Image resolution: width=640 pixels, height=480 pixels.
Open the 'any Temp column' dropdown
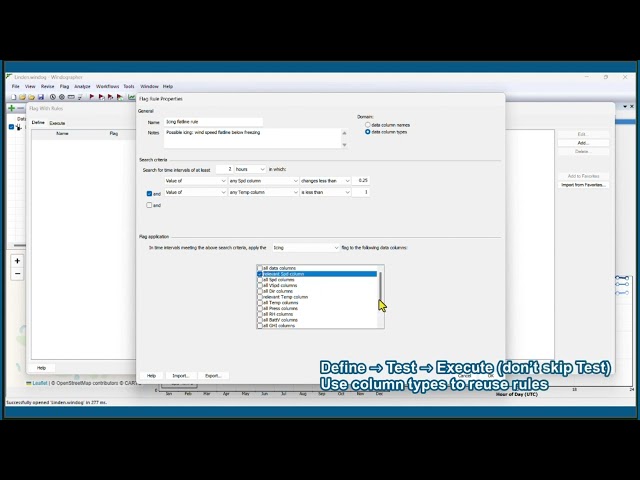coord(263,192)
